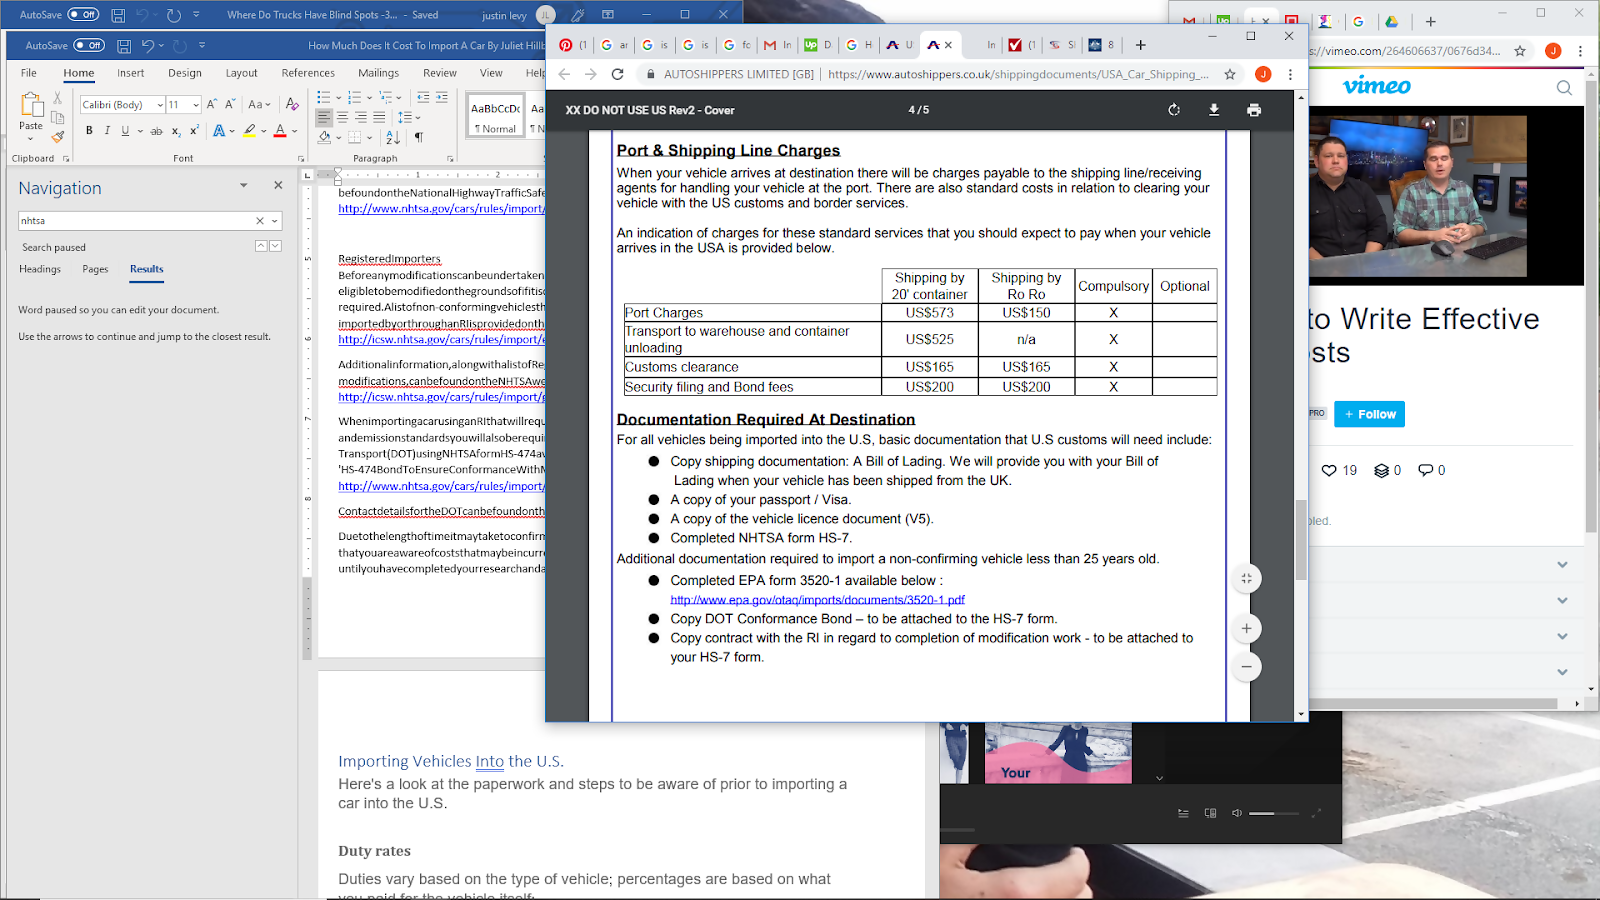
Task: Play the Vimeo video thumbnail
Action: tap(1418, 196)
